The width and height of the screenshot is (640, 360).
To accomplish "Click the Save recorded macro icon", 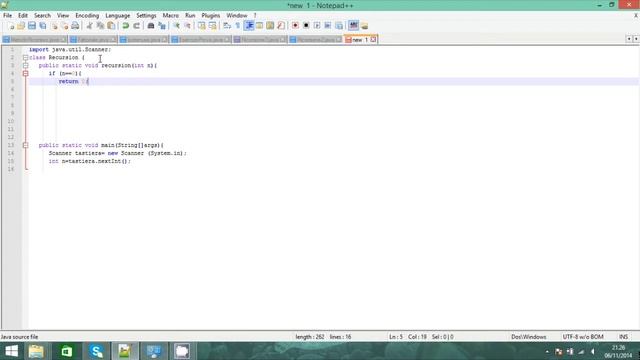I will (339, 26).
